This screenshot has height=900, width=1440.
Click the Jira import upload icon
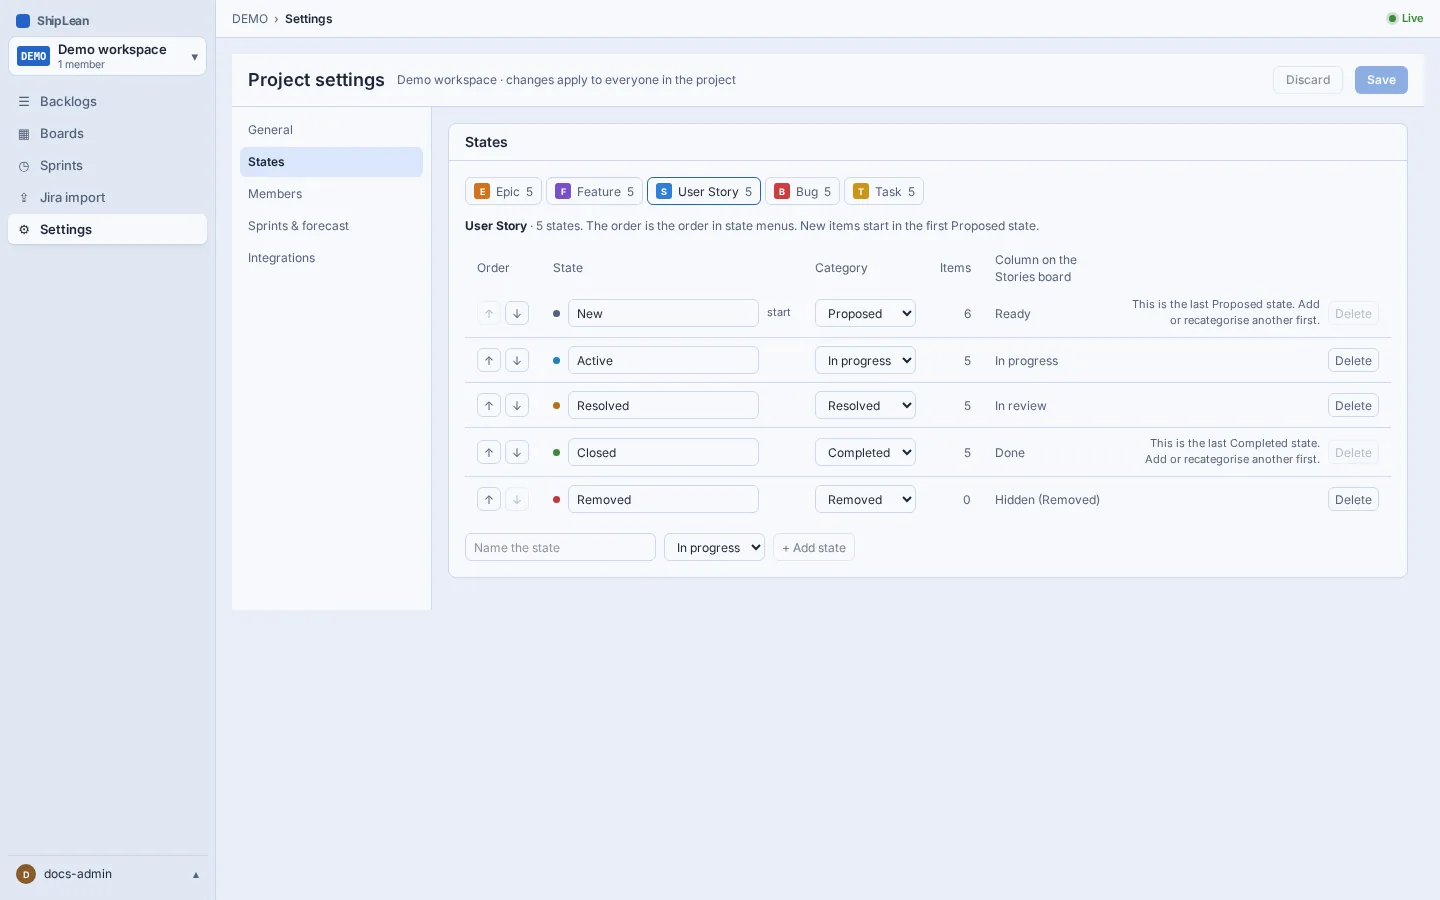pos(24,197)
